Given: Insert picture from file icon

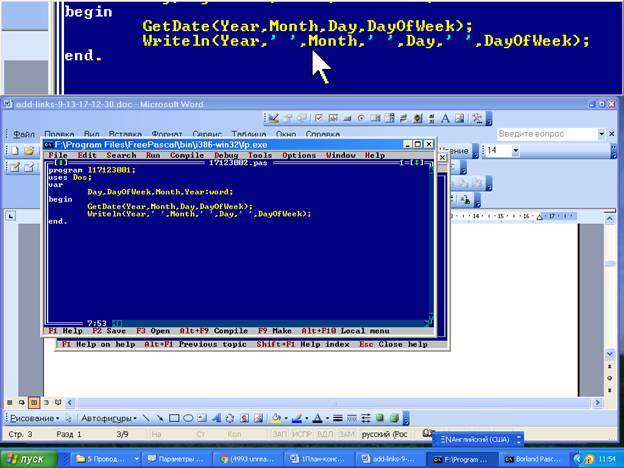Looking at the screenshot, I should click(x=258, y=418).
